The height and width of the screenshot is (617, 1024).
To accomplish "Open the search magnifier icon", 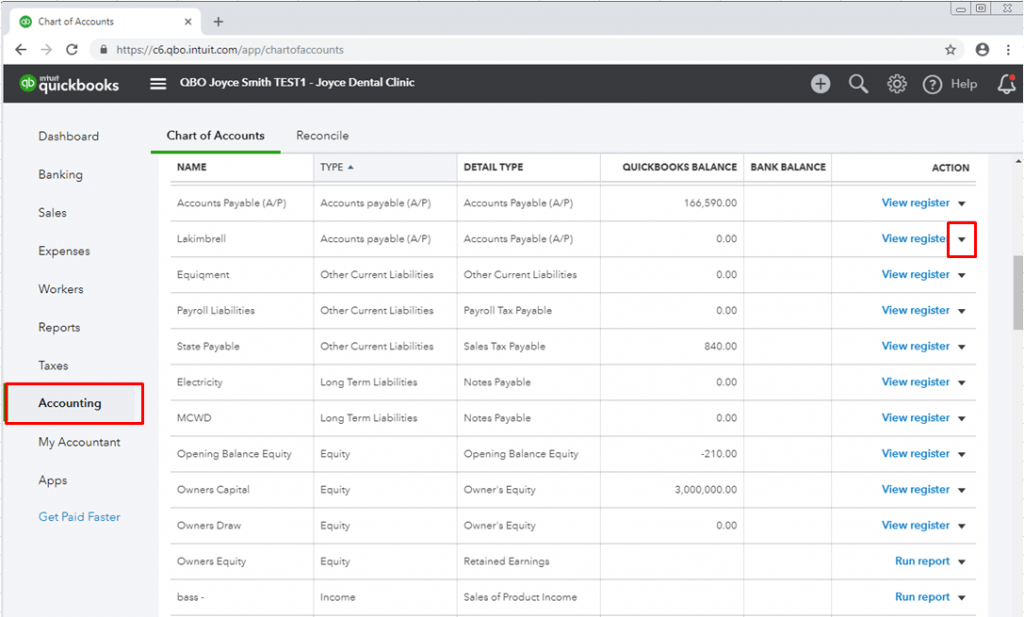I will (858, 84).
